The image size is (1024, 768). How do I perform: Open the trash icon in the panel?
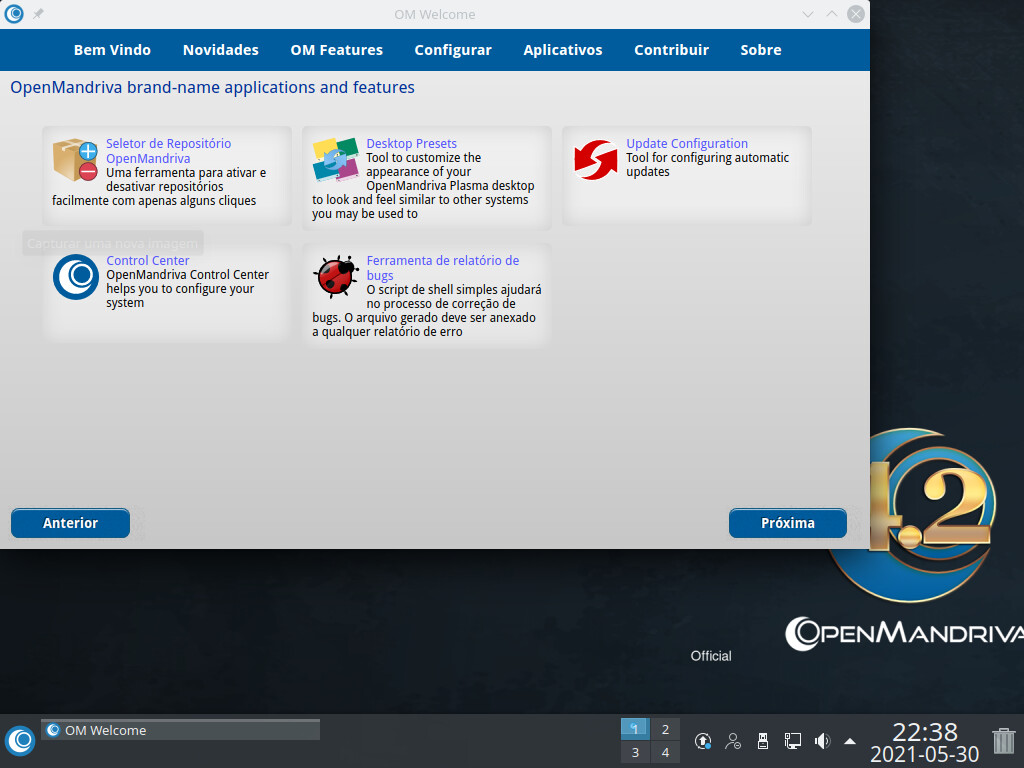(1004, 741)
